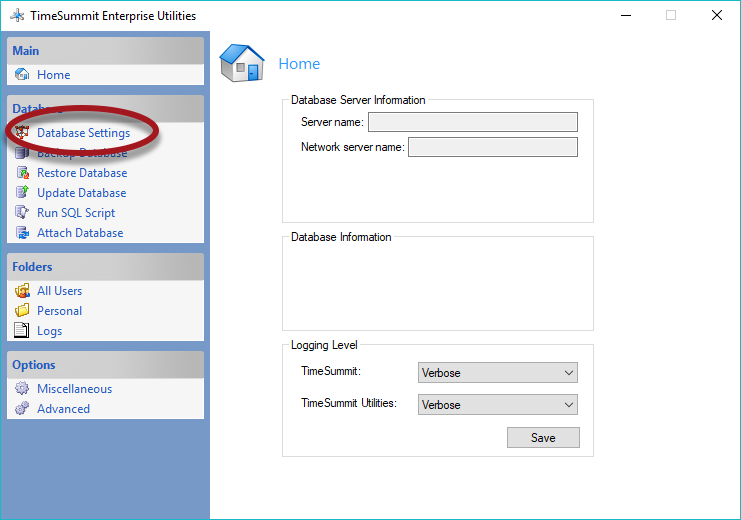Minimize the TimeSummit Enterprise Utilities window

[626, 15]
